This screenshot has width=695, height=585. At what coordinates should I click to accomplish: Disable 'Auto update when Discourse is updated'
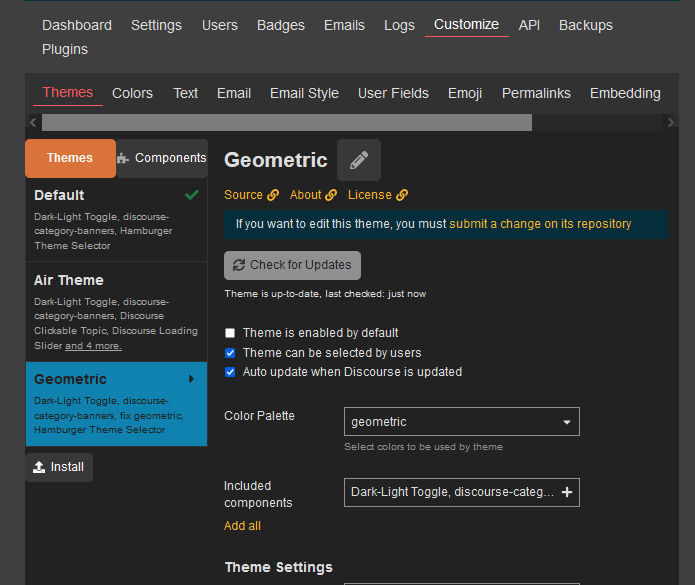click(230, 372)
